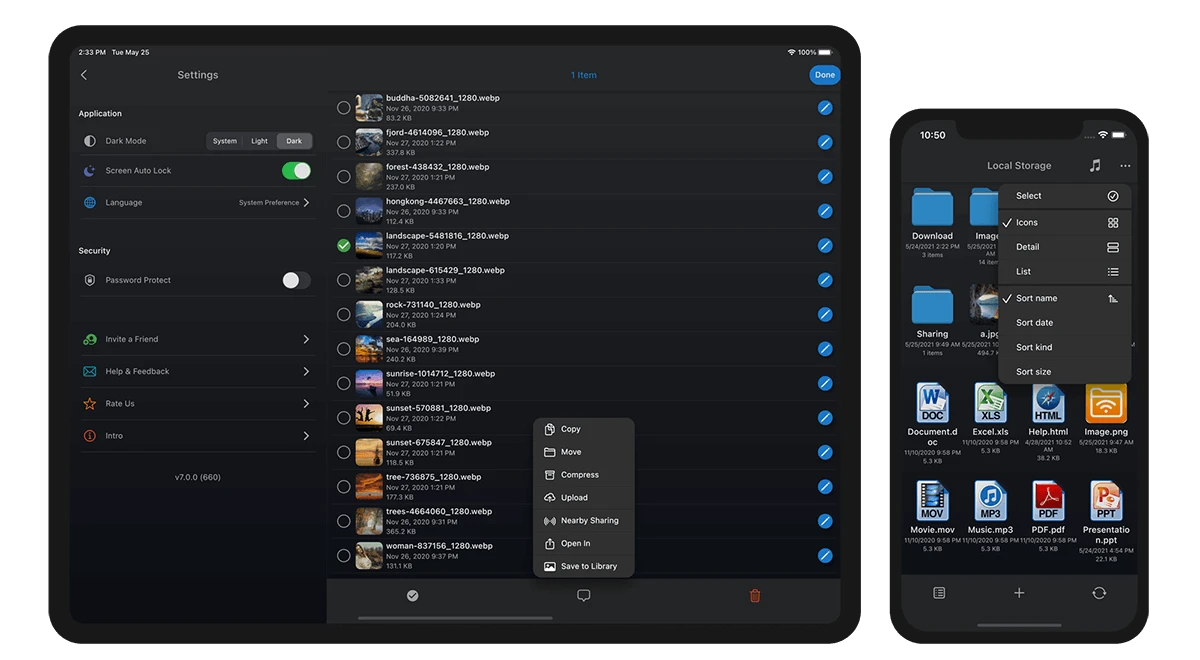Toggle Screen Auto Lock off
Screen dimensions: 1200x660
(295, 171)
